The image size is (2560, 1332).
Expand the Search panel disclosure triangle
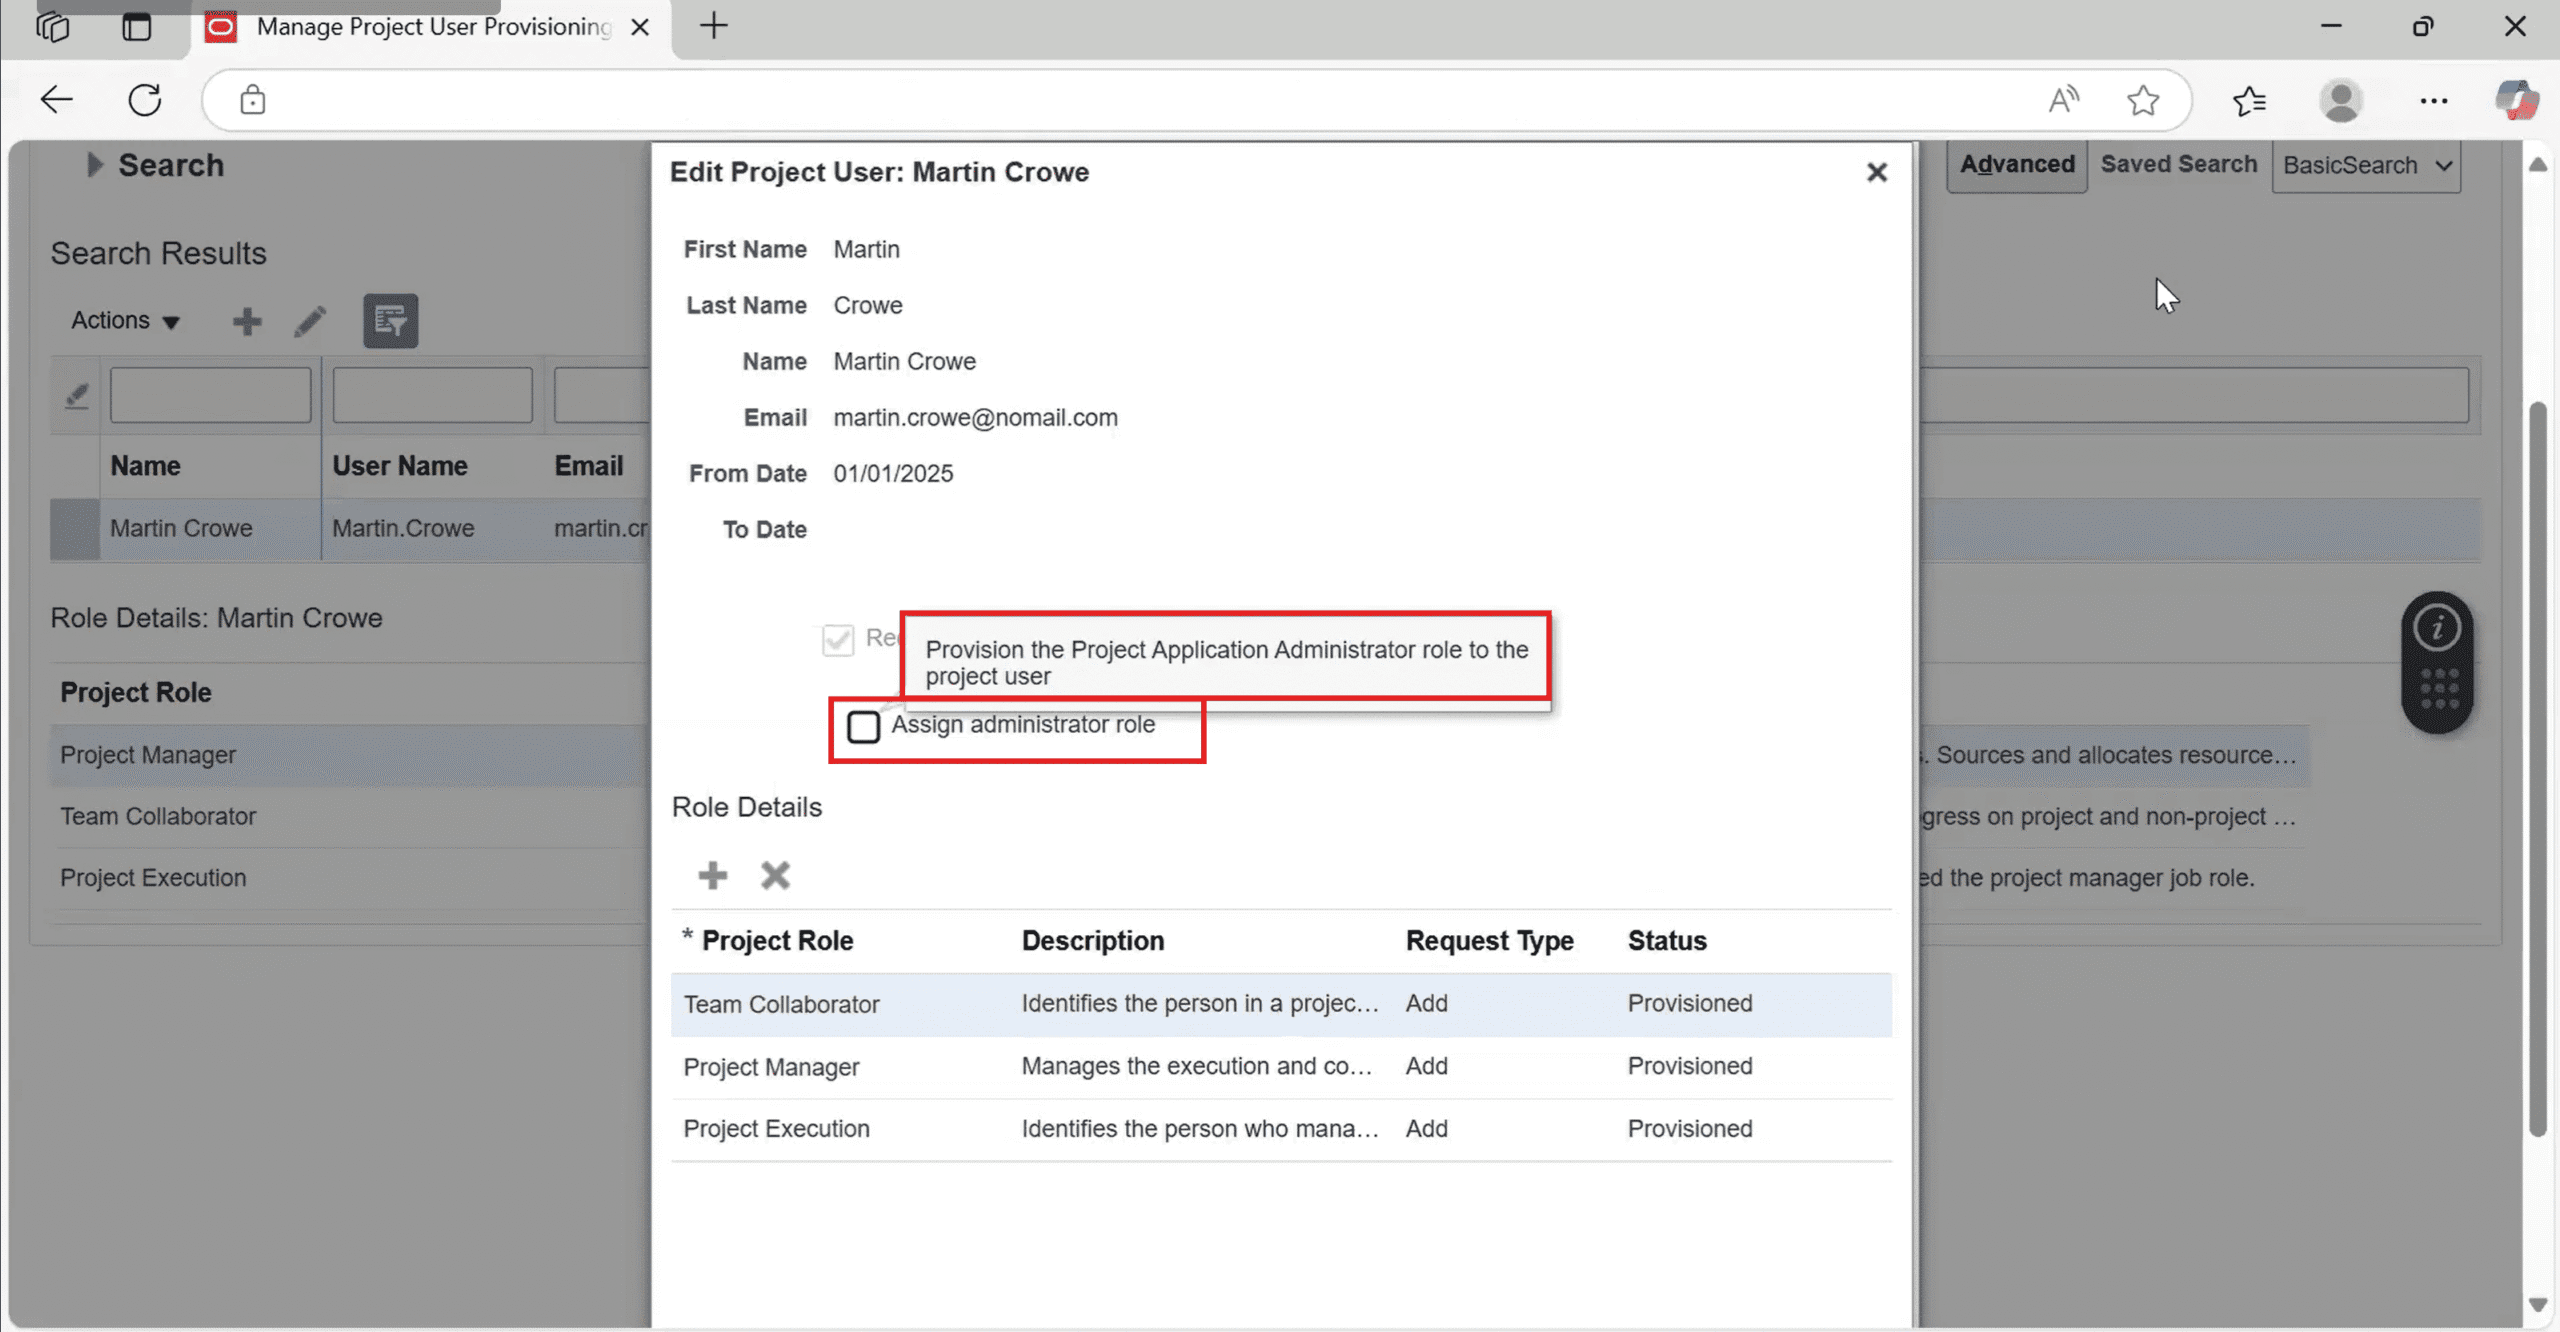pyautogui.click(x=94, y=165)
